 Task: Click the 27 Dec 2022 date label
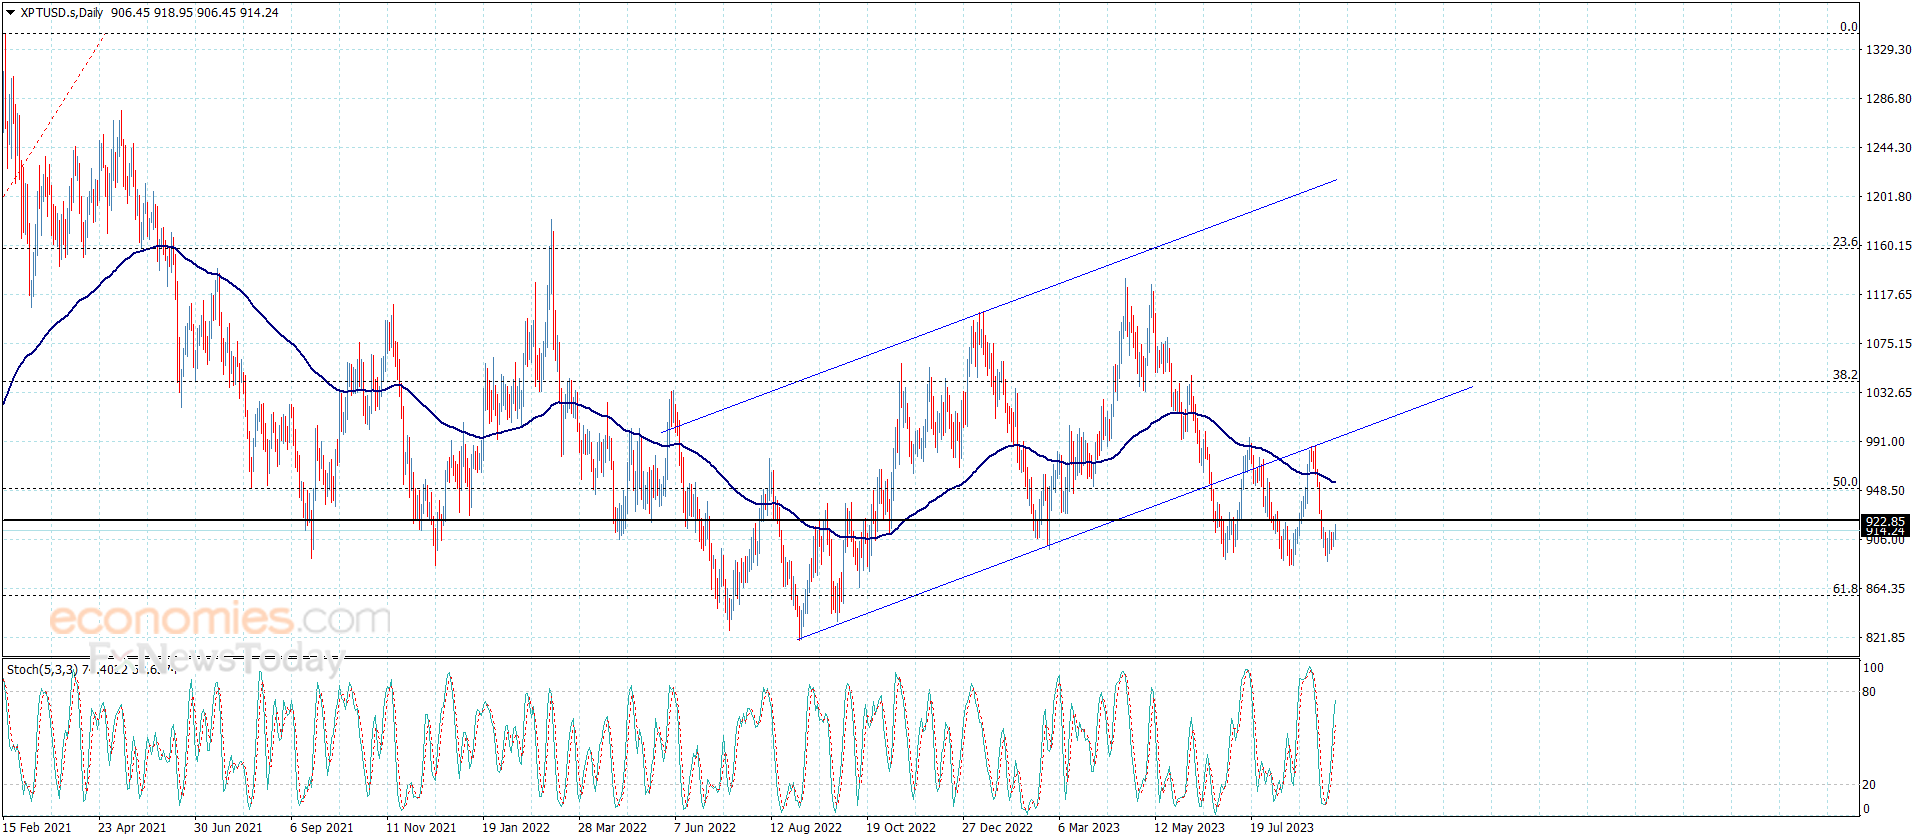point(997,827)
